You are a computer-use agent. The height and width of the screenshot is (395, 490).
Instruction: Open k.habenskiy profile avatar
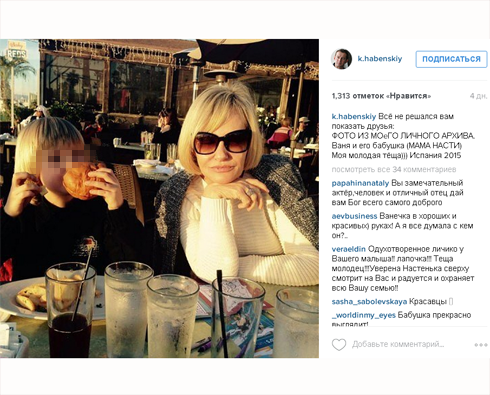[341, 59]
